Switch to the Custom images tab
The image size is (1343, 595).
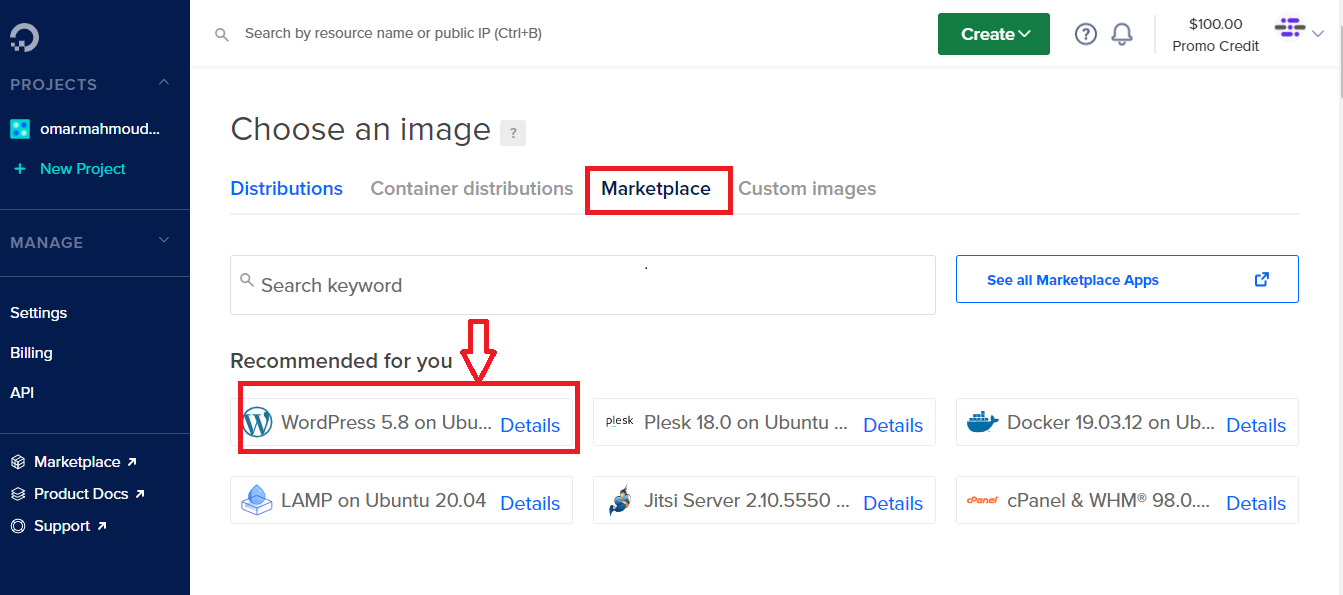[807, 189]
